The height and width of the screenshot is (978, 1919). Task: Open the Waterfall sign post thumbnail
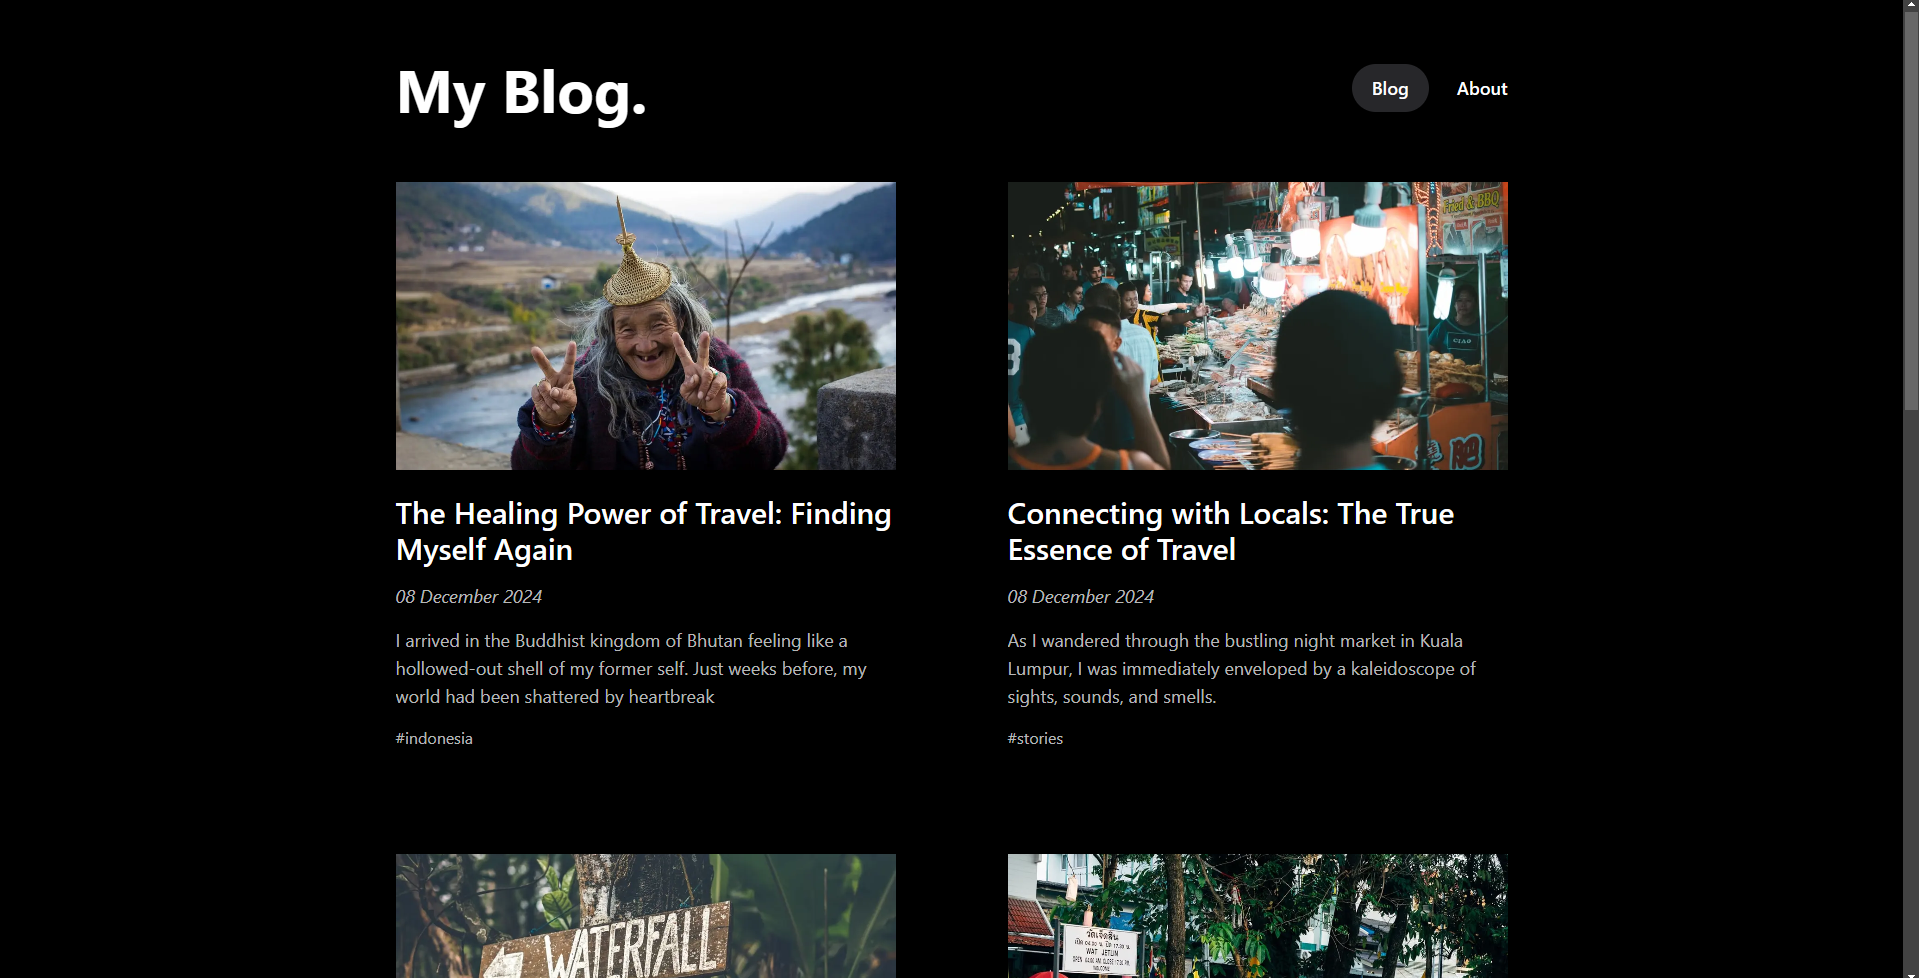[646, 916]
